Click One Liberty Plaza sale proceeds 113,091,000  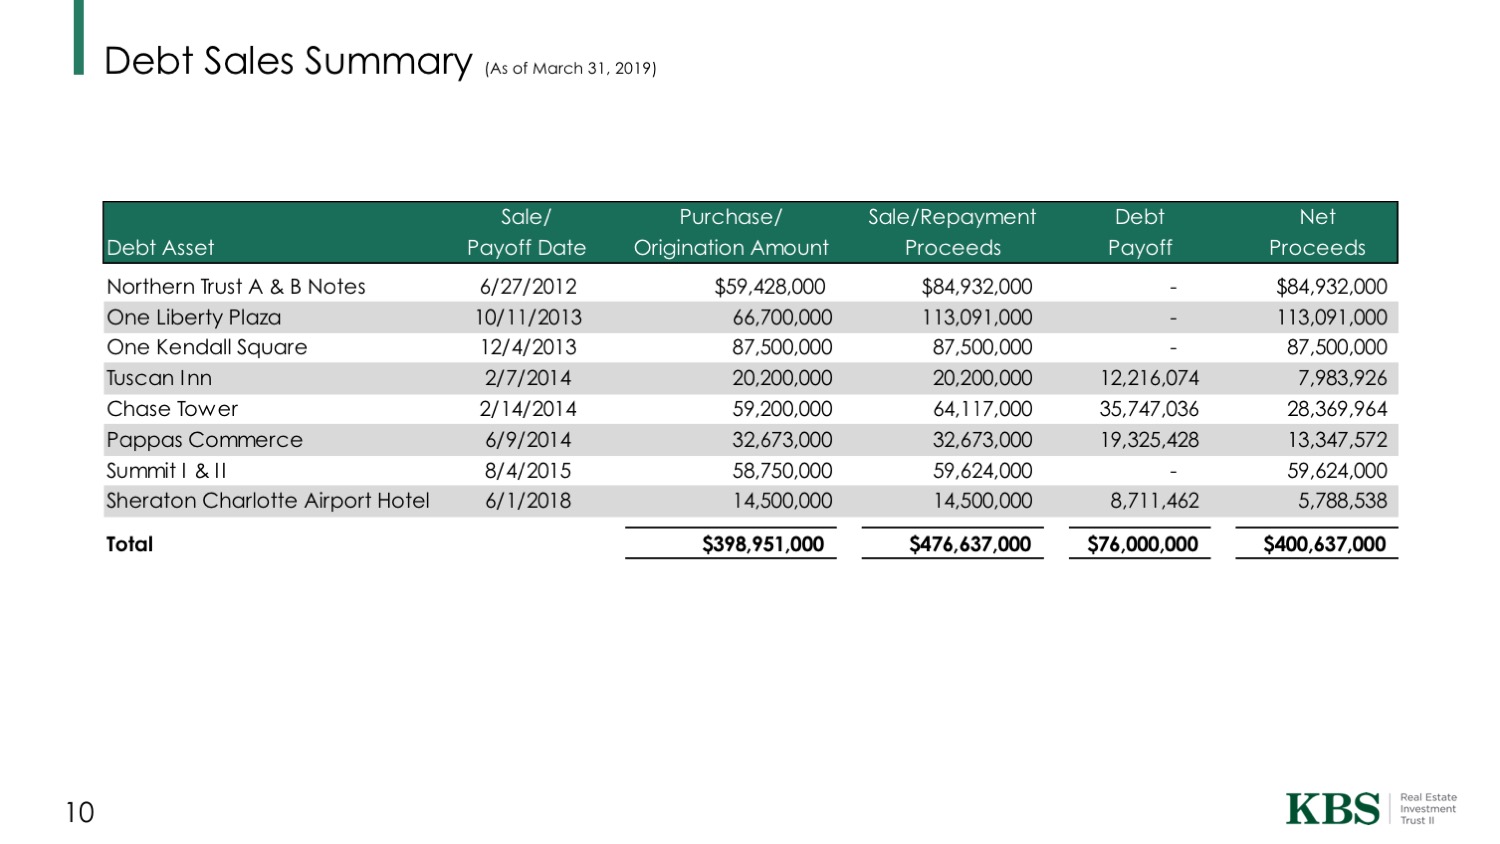[977, 318]
